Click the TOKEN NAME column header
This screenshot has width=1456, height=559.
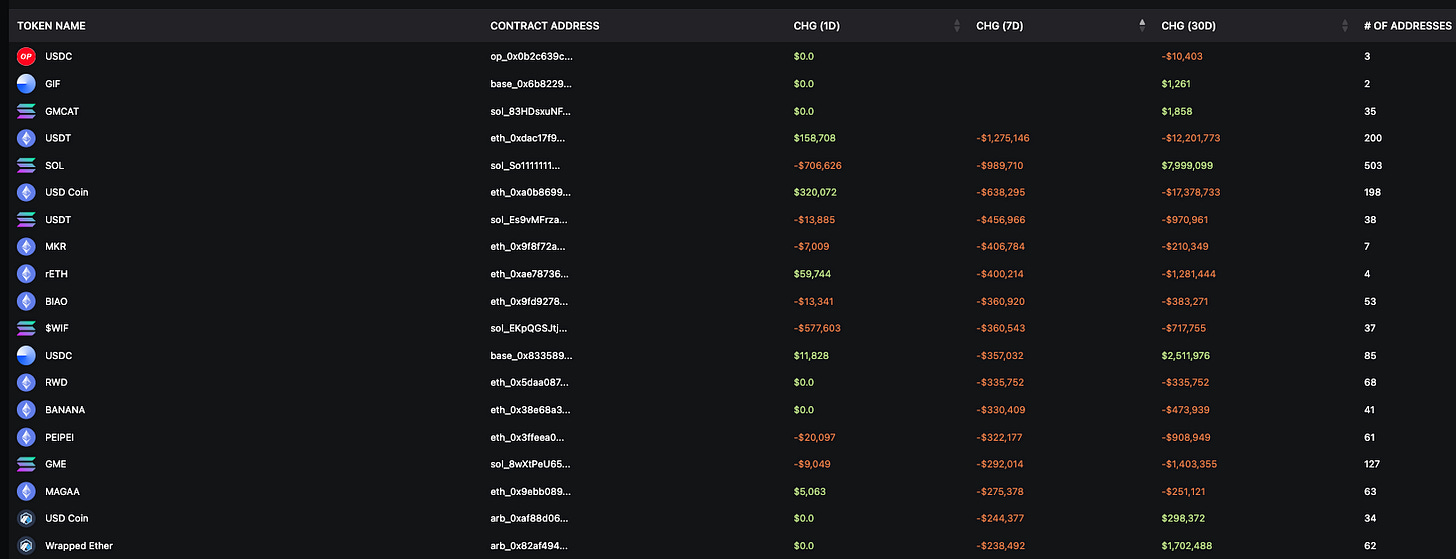(51, 26)
